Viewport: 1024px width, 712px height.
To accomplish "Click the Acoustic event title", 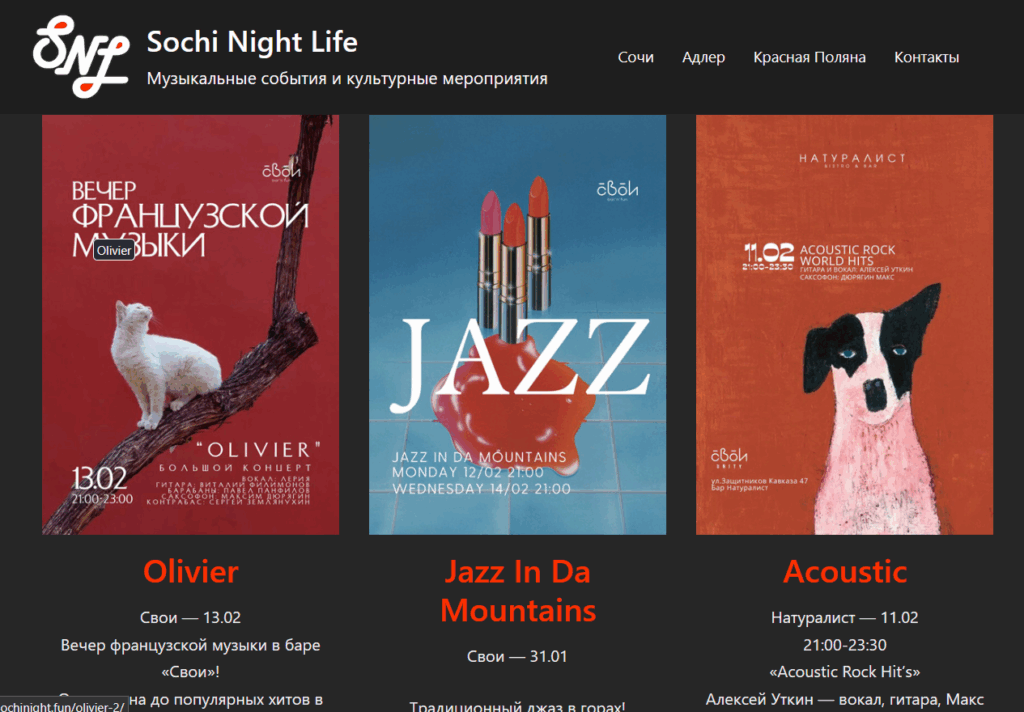I will (x=844, y=572).
